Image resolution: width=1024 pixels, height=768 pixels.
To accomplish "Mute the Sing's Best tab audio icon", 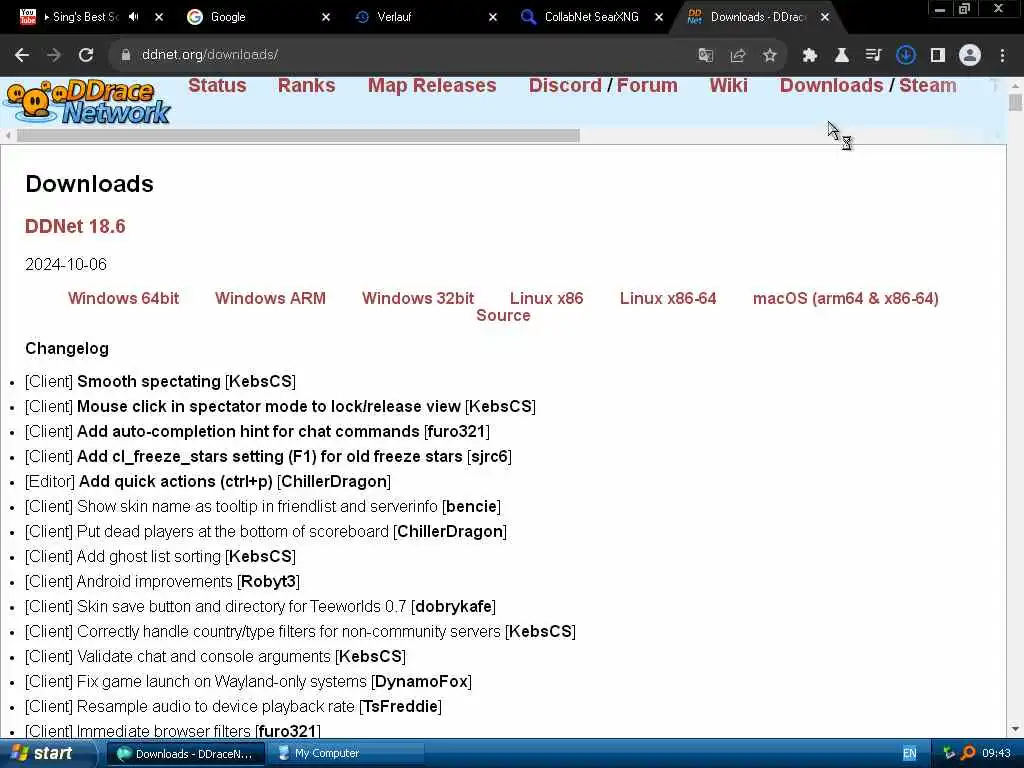I will click(134, 17).
